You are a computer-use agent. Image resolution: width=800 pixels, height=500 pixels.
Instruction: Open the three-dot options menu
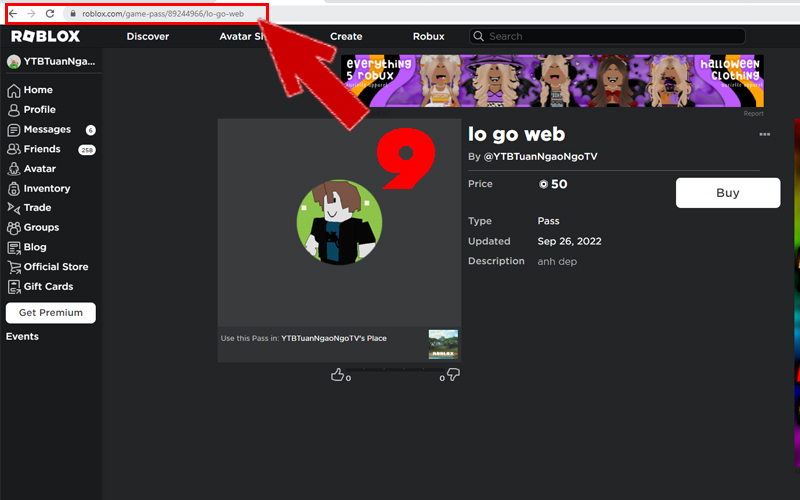(x=764, y=135)
